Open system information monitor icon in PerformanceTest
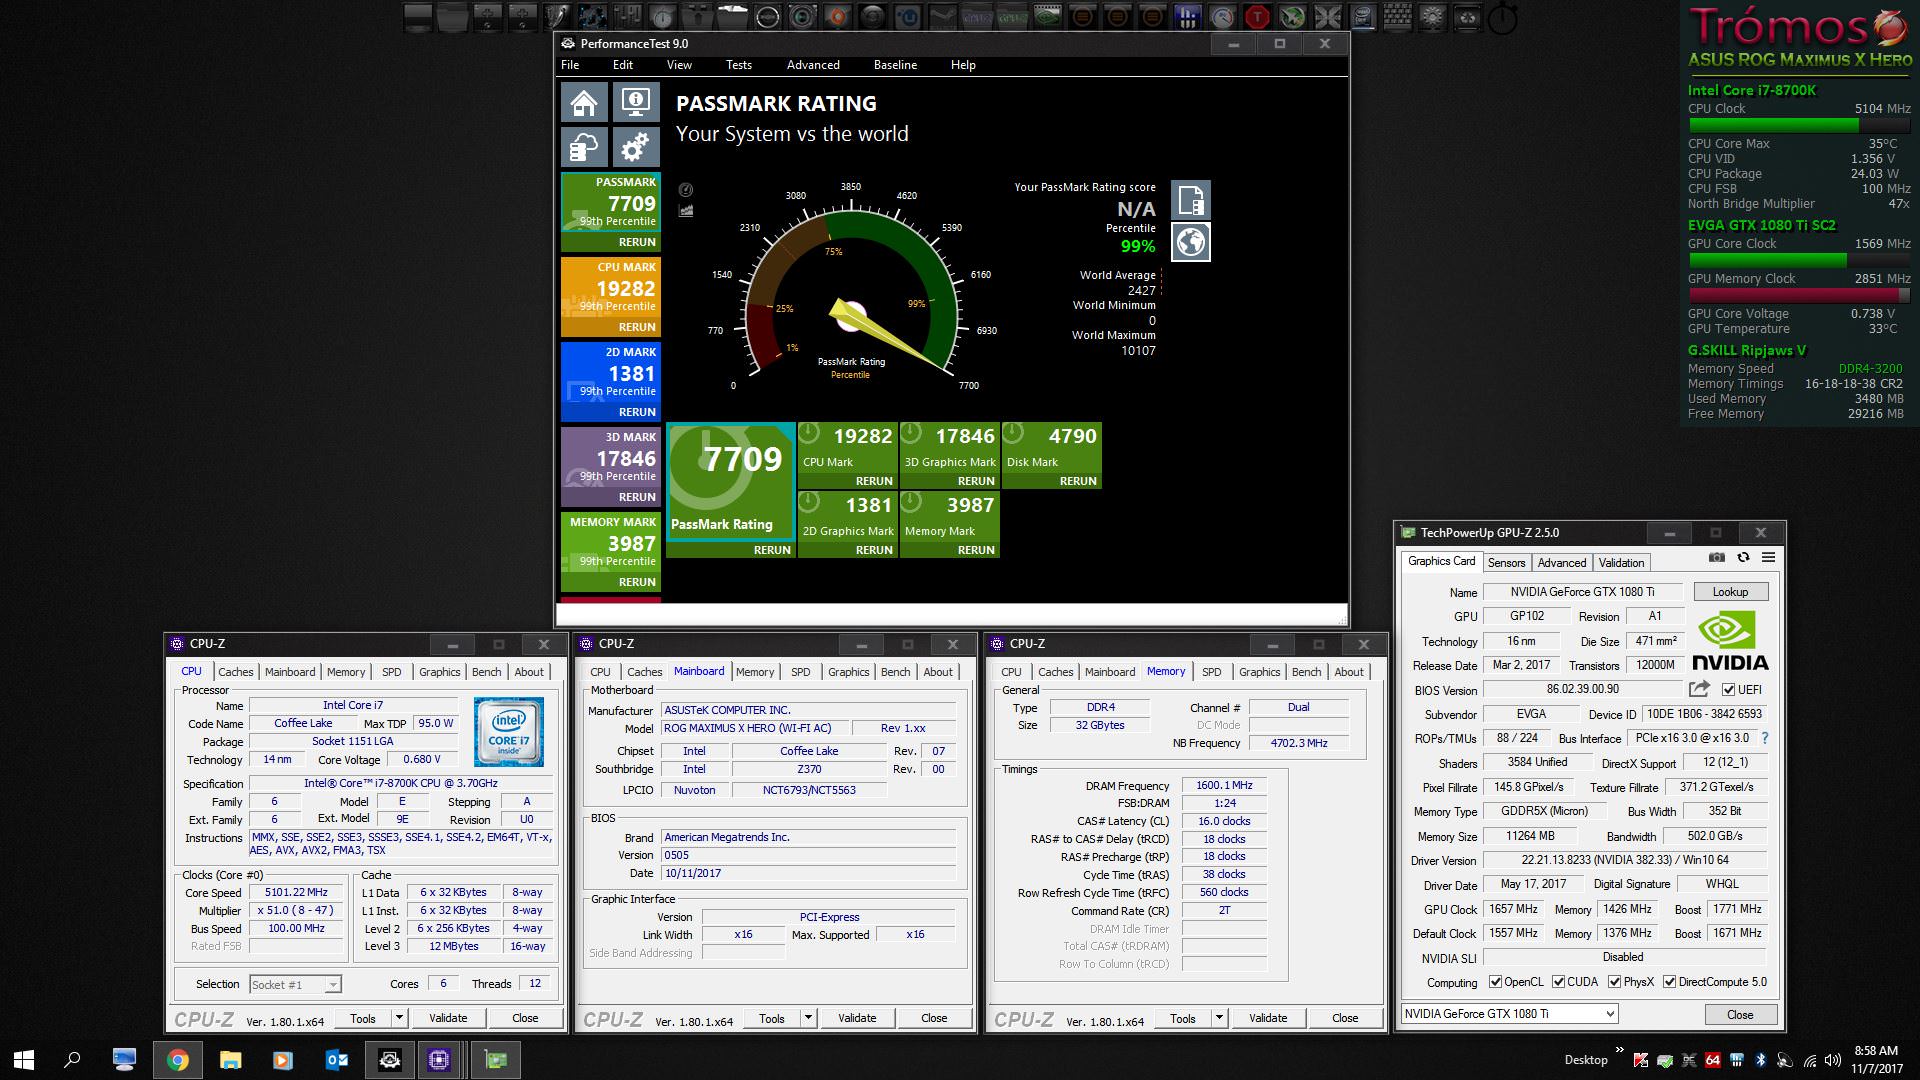This screenshot has width=1920, height=1080. pyautogui.click(x=635, y=103)
